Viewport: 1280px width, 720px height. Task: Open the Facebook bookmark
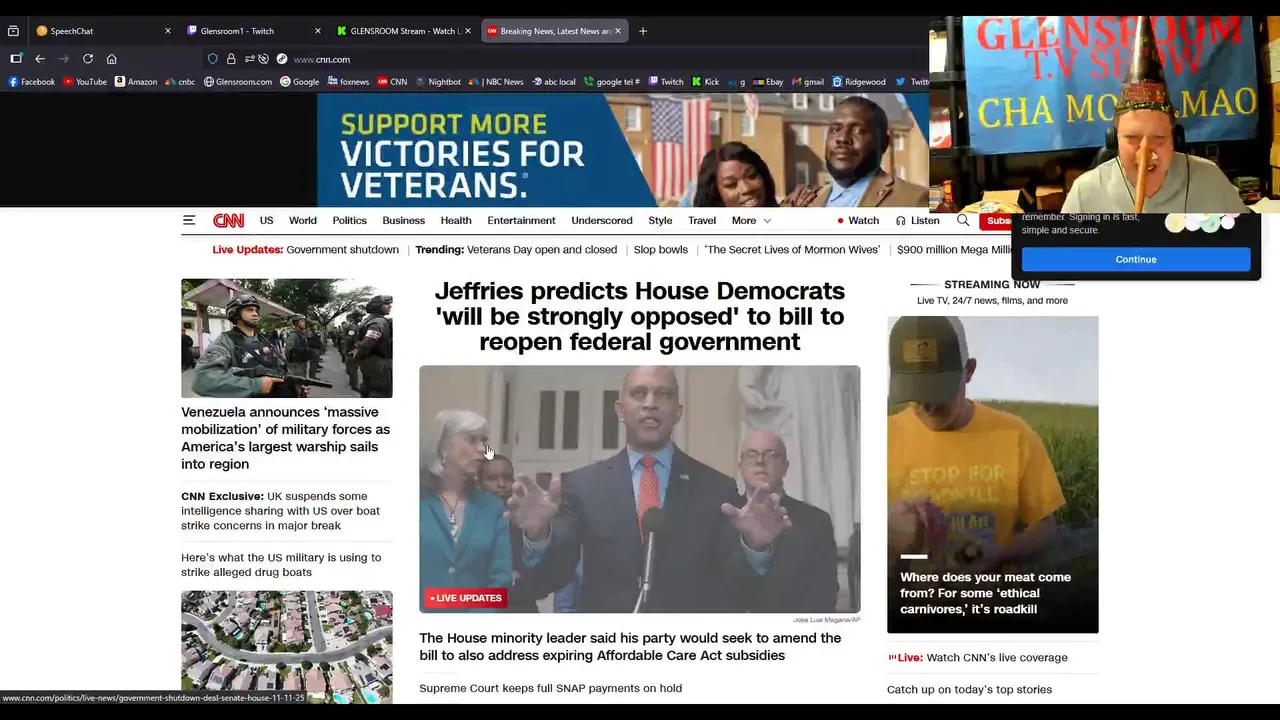coord(31,82)
